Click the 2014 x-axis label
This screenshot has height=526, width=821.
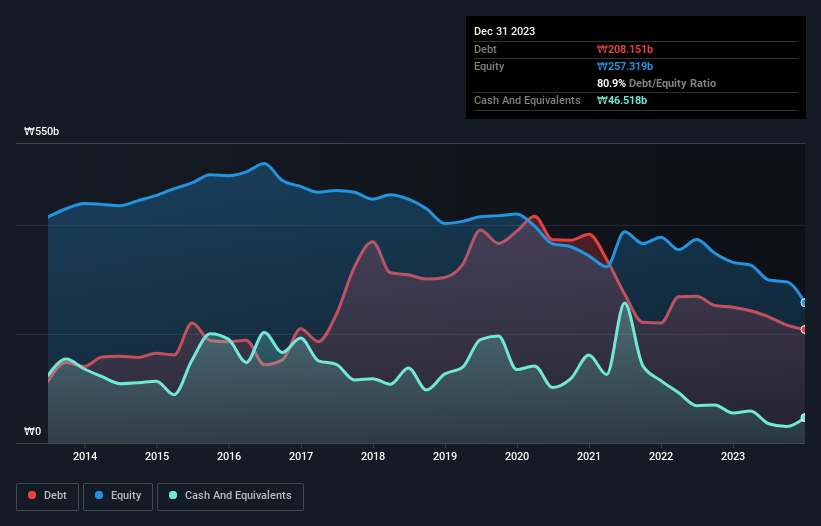coord(85,456)
